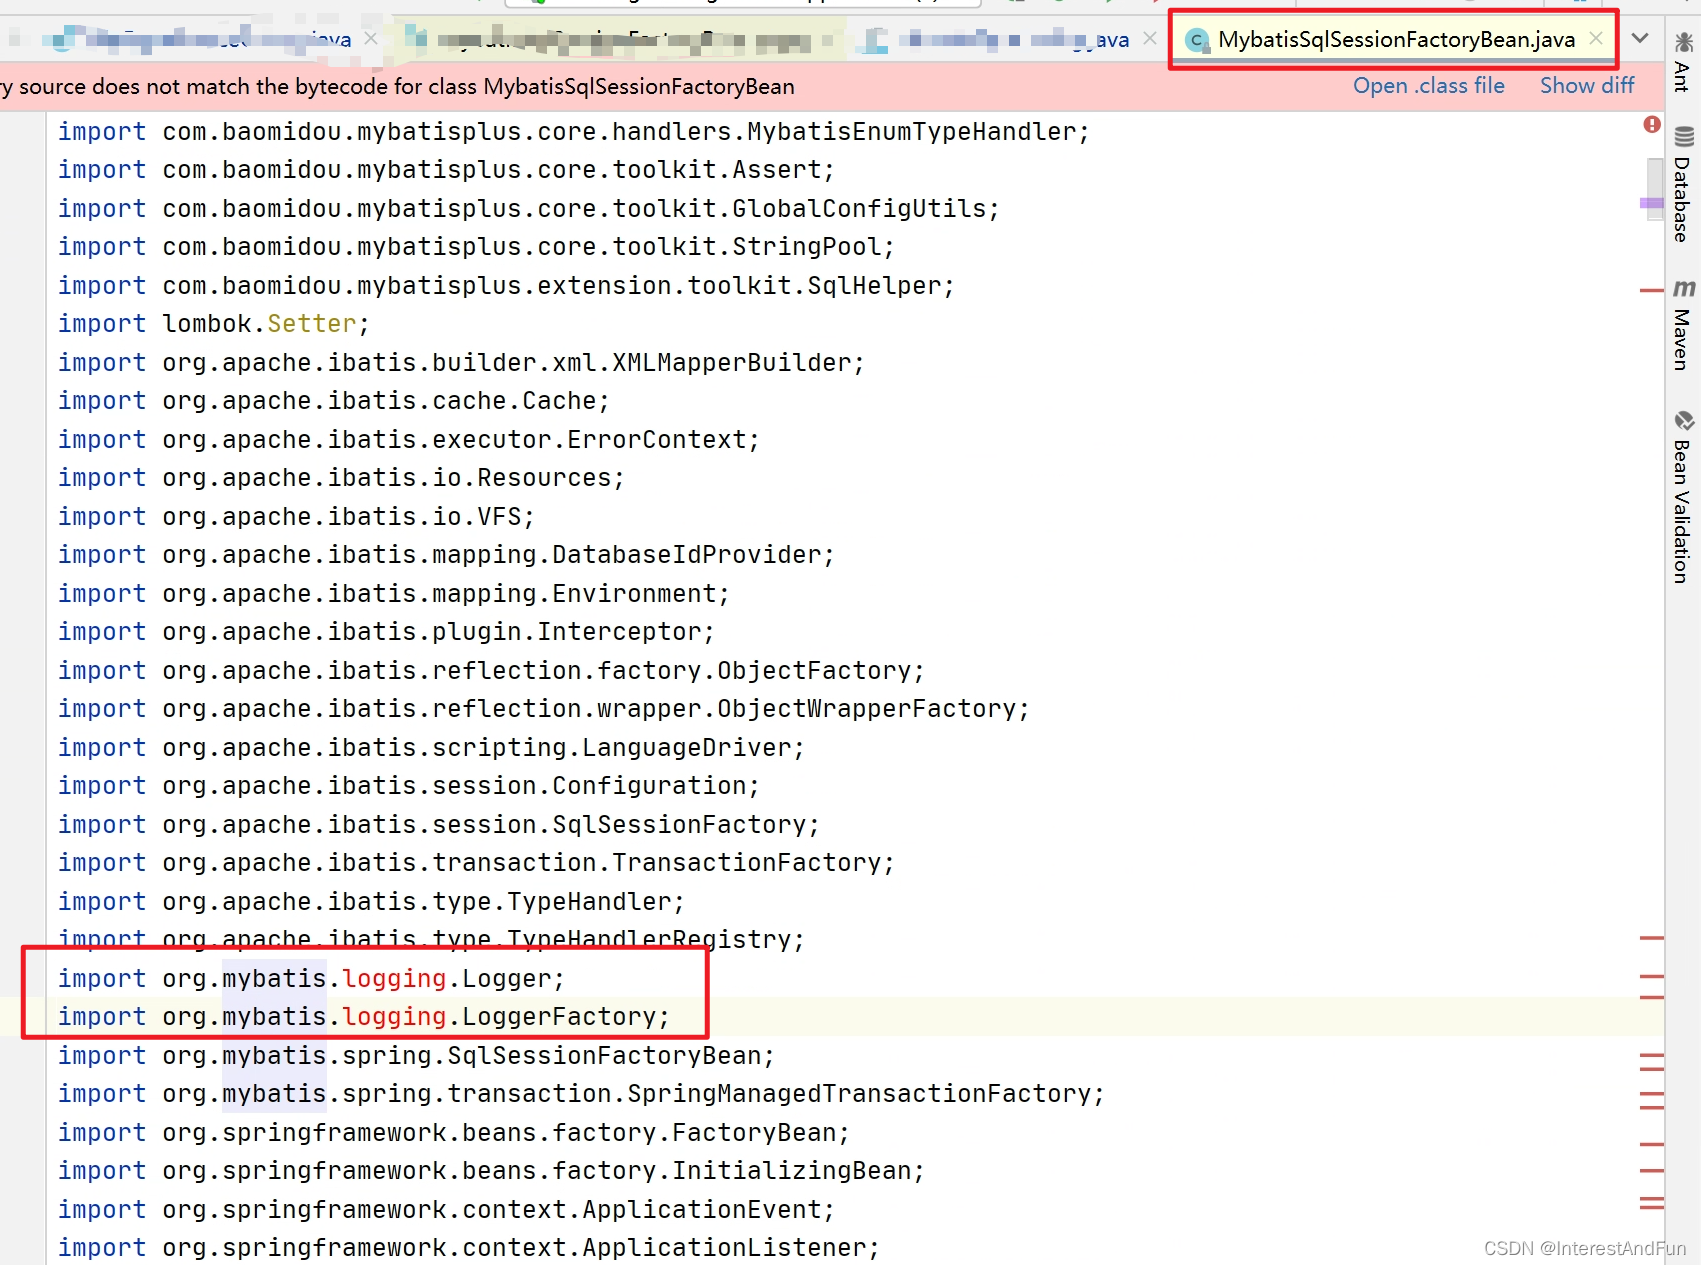Screen dimensions: 1701x1265
Task: Close the third blurred editor tab
Action: (x=1150, y=38)
